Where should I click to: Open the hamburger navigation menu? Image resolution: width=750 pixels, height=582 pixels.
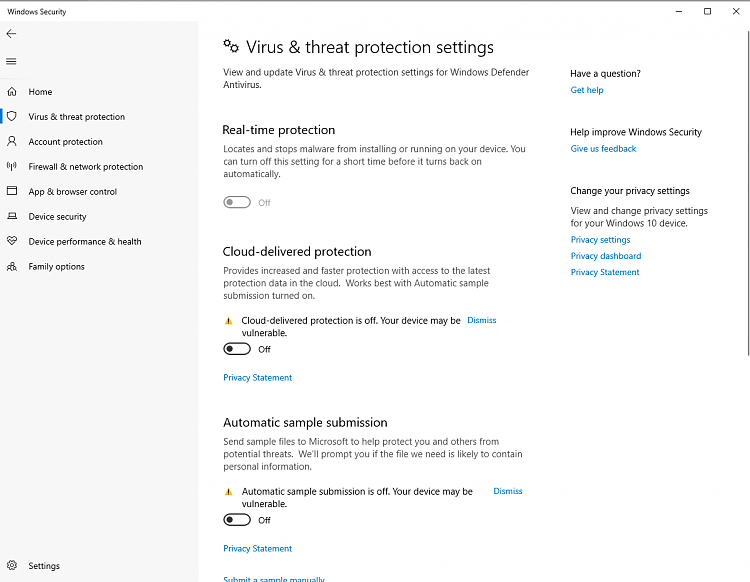pyautogui.click(x=11, y=61)
